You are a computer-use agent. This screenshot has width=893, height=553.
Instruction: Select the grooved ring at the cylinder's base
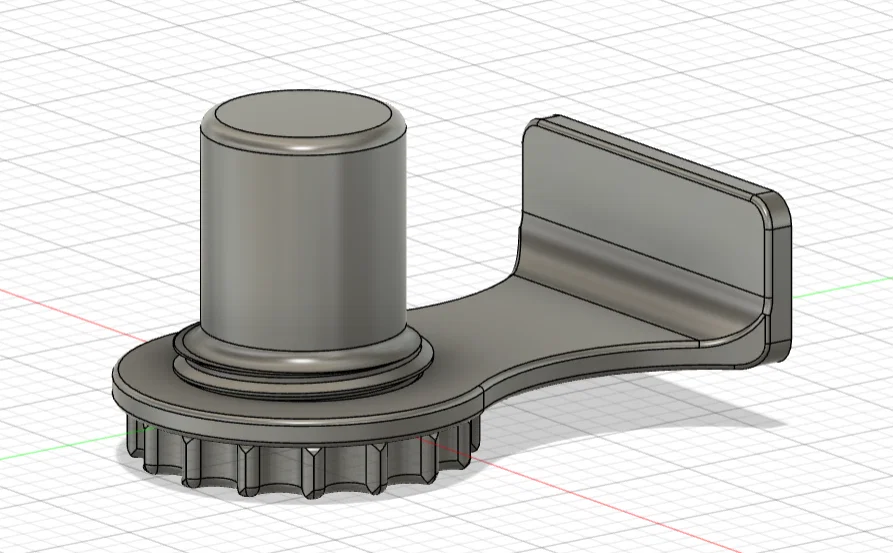pyautogui.click(x=304, y=364)
